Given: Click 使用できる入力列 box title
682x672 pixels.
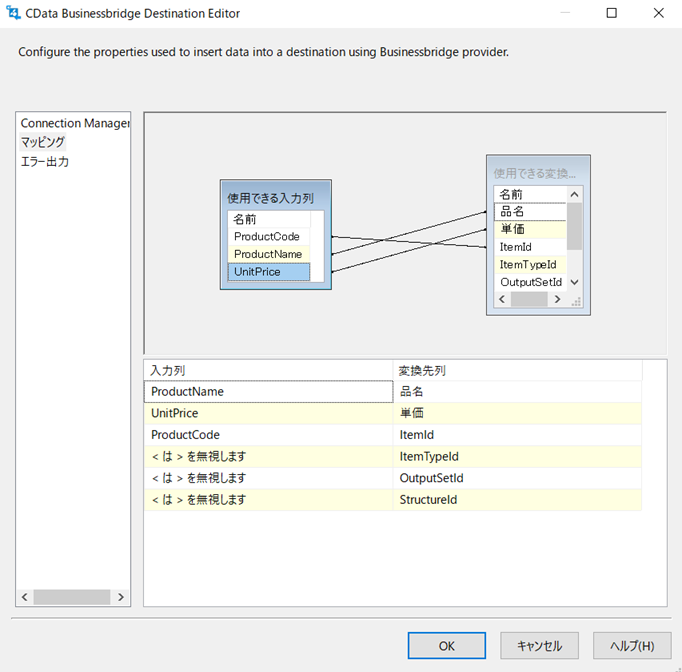Looking at the screenshot, I should [x=270, y=198].
